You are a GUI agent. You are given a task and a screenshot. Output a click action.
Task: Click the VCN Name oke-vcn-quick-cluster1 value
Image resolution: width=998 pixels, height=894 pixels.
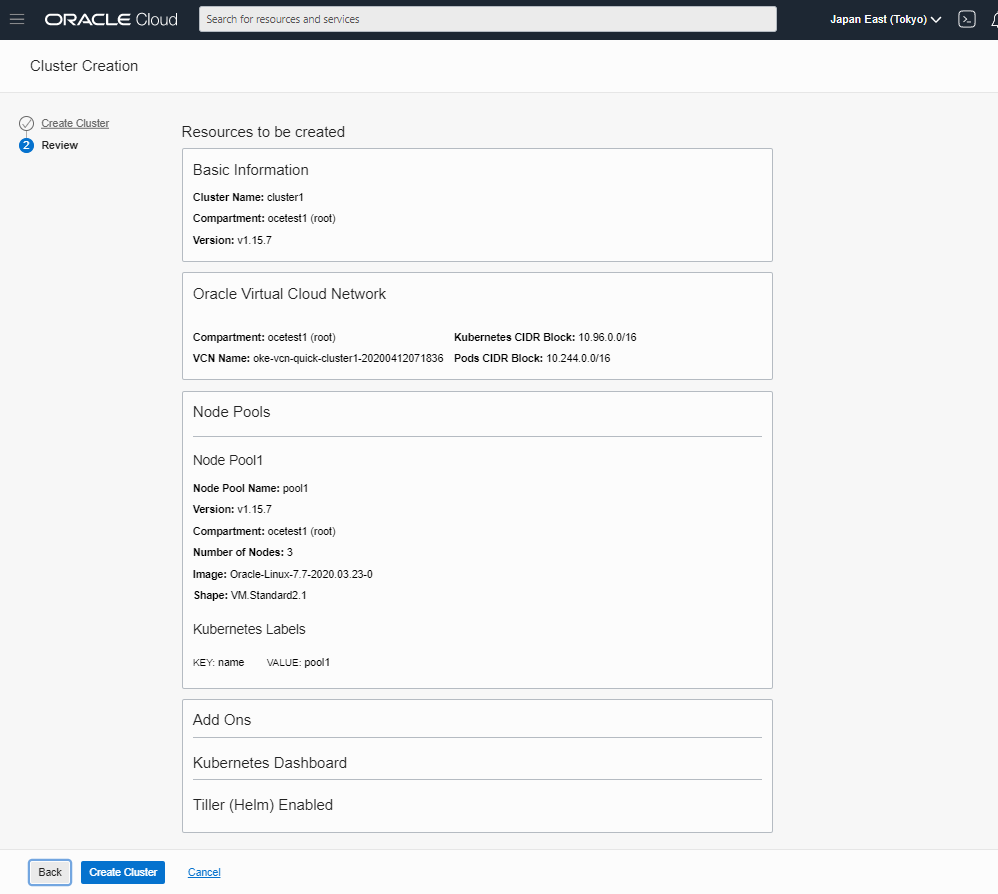tap(348, 358)
